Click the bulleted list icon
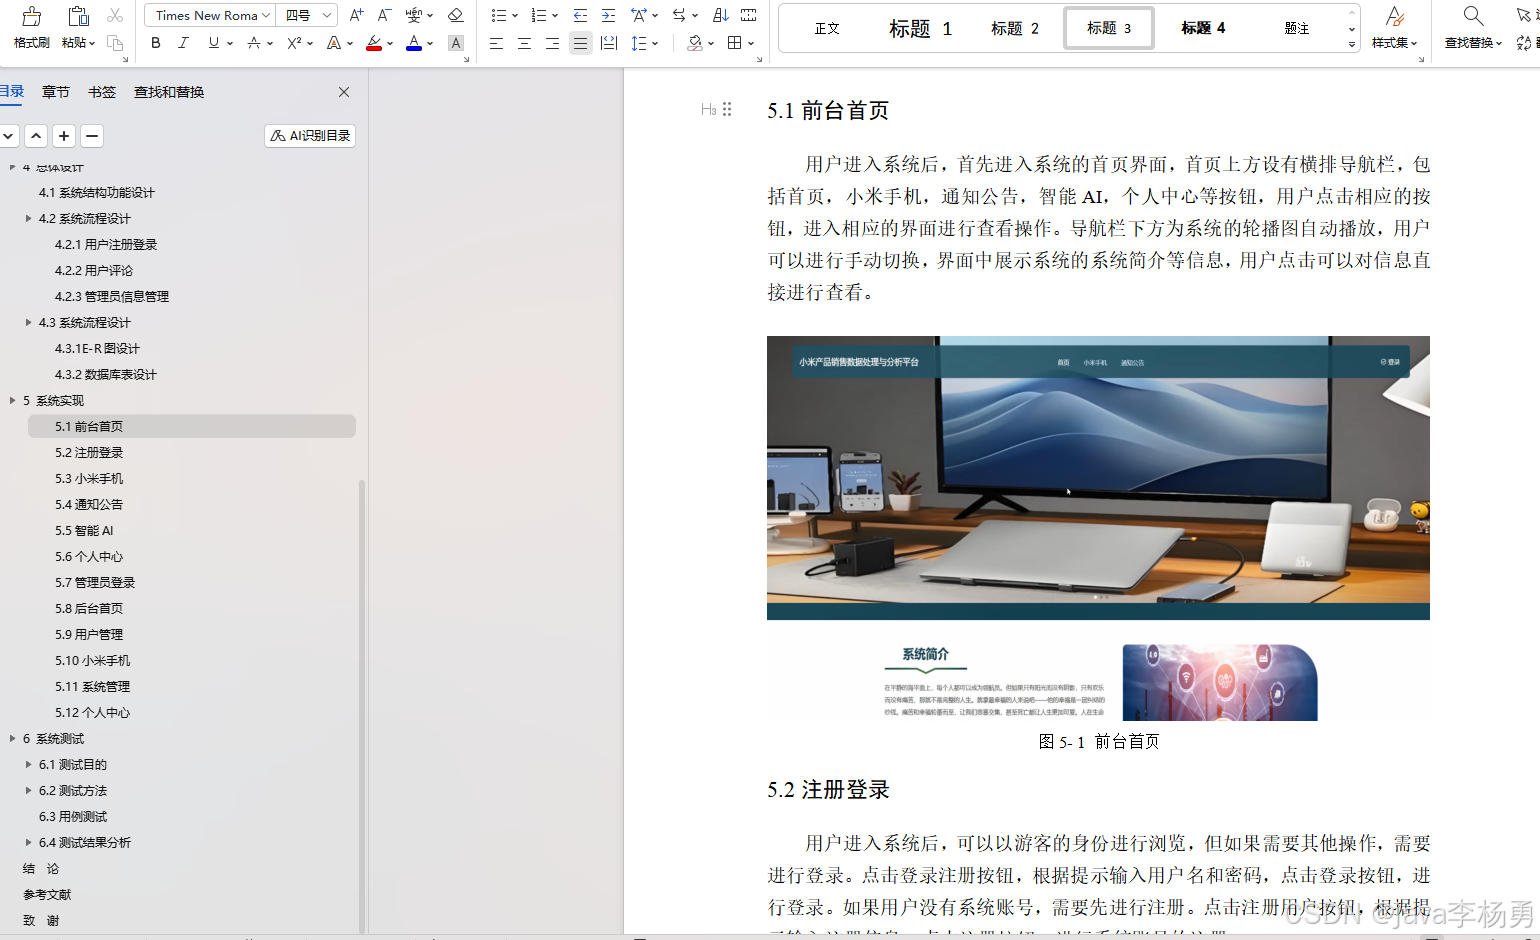 498,15
